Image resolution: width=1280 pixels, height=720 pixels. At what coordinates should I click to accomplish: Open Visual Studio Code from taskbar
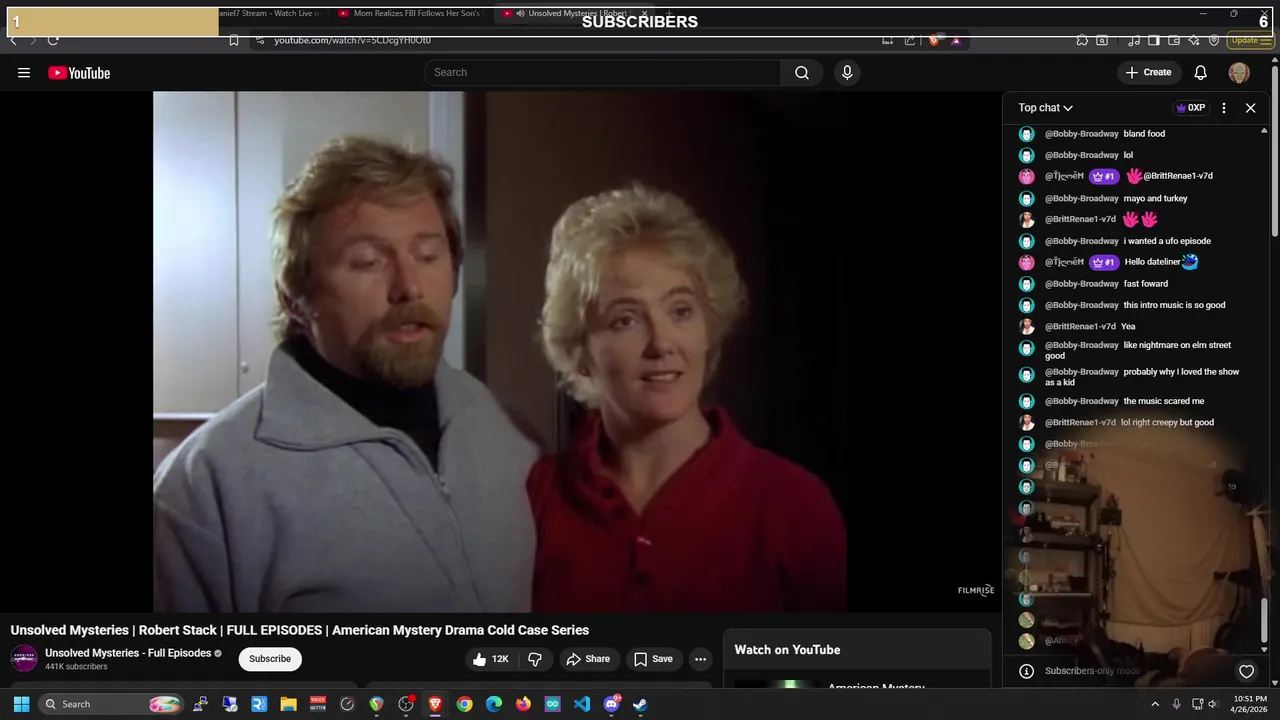coord(582,704)
